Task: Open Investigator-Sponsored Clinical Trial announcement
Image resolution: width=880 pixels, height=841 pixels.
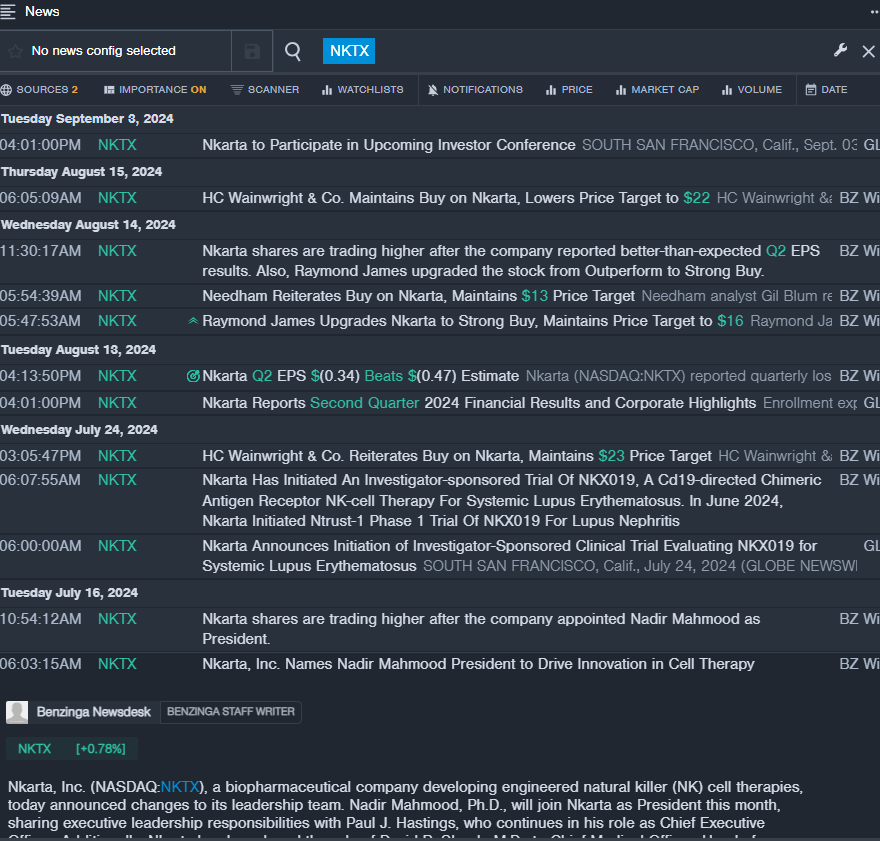Action: click(x=510, y=556)
